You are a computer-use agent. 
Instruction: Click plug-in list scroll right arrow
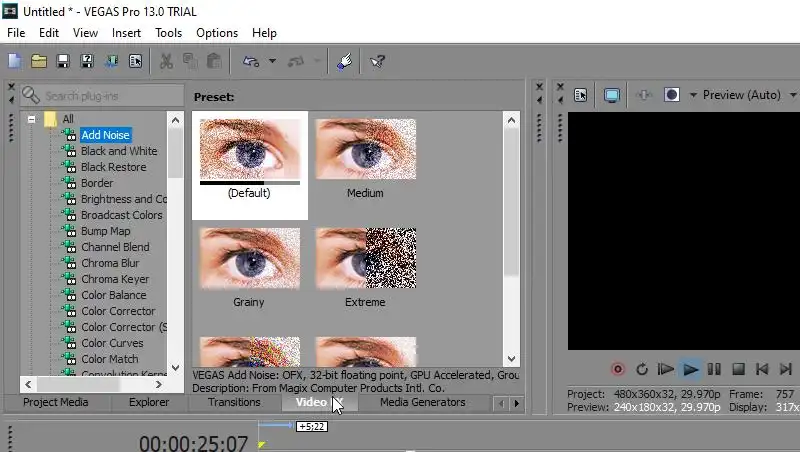pos(159,384)
